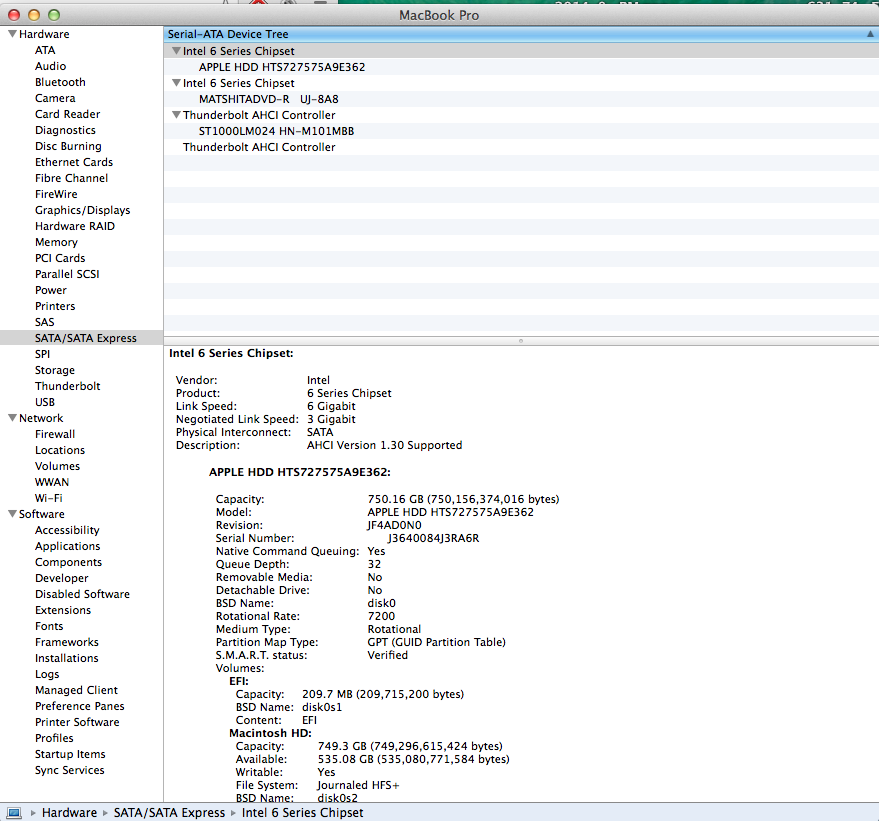The width and height of the screenshot is (879, 821).
Task: Open Applications list under Software
Action: [67, 546]
